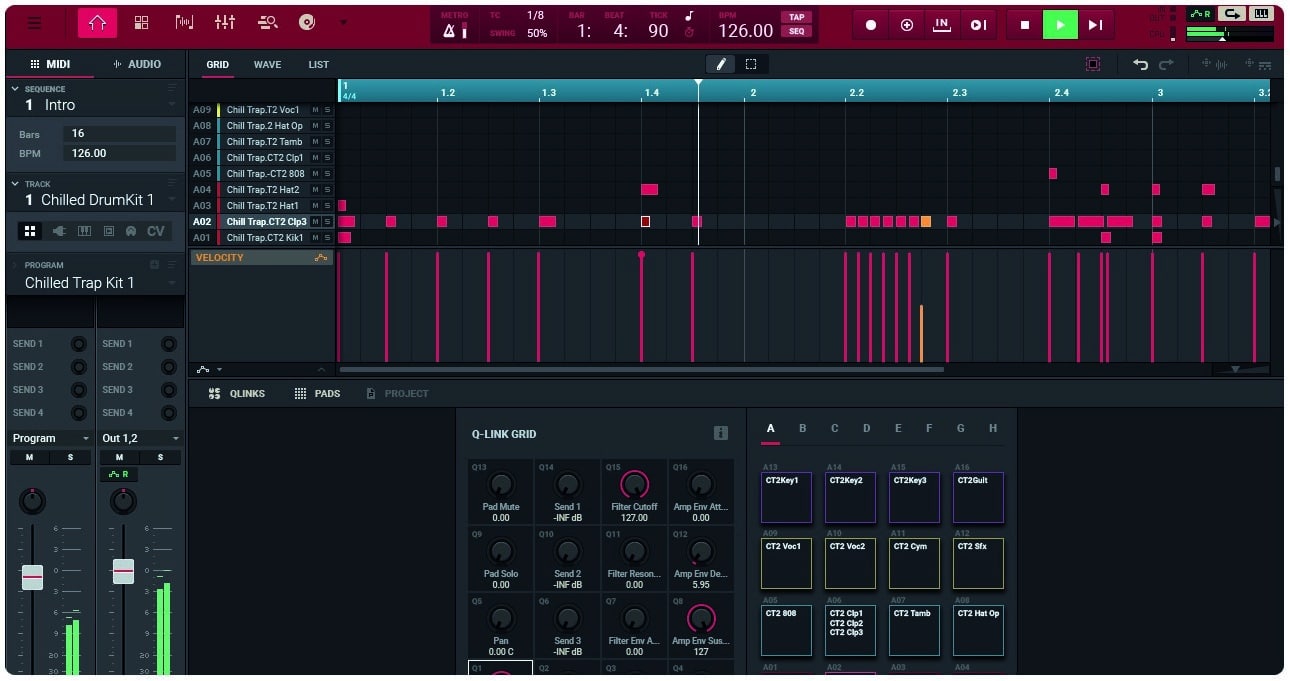Select the drum grid track type icon

coord(30,231)
